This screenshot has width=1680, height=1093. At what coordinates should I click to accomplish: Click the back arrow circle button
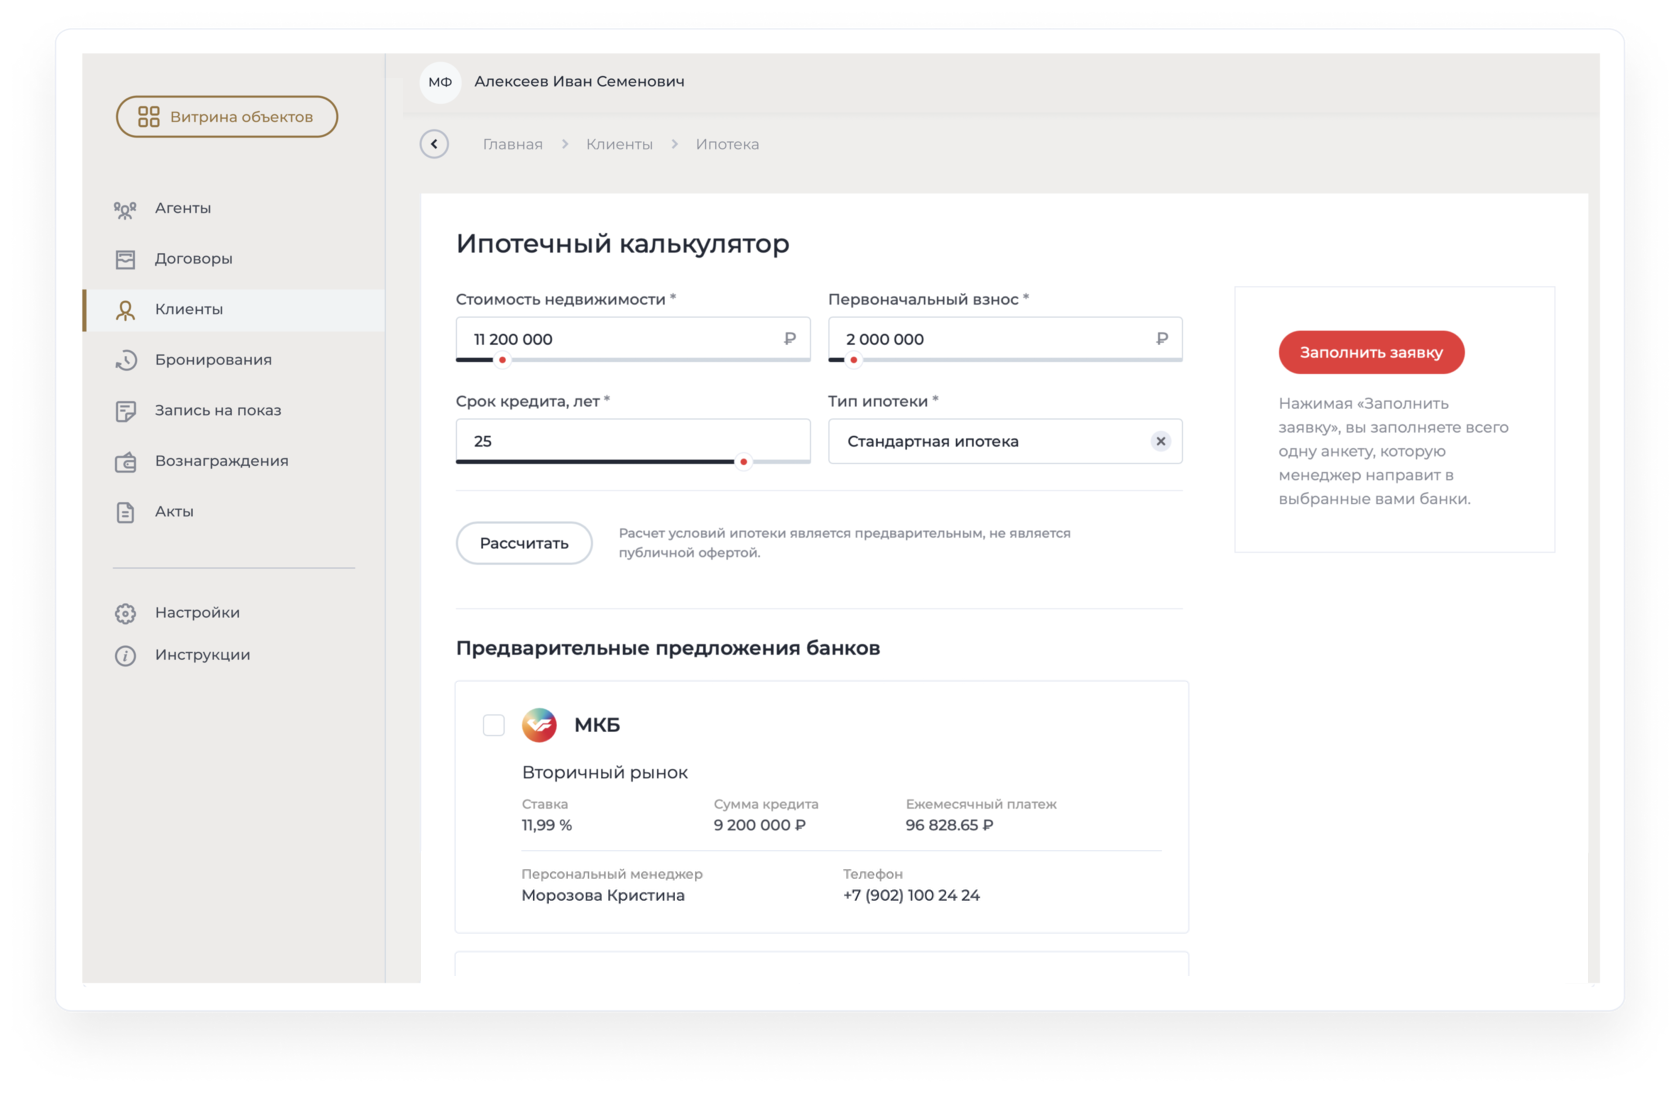point(434,144)
